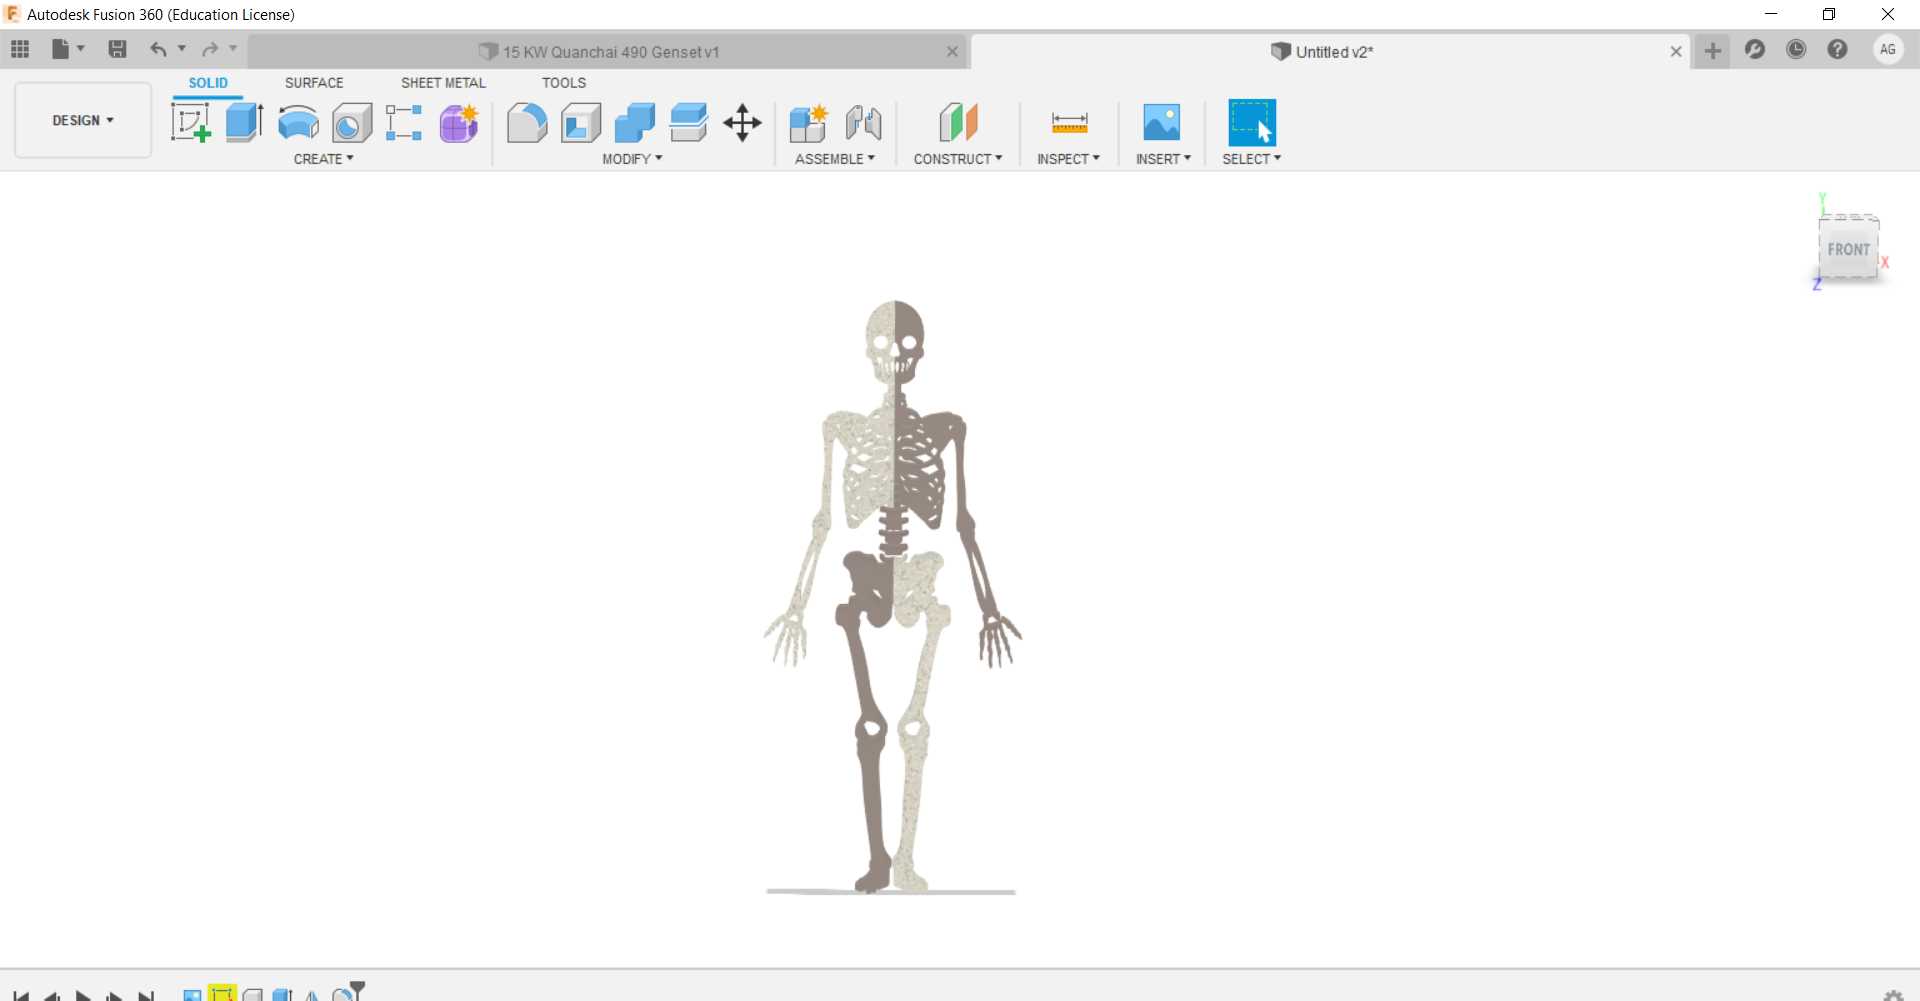1920x1001 pixels.
Task: Open timeline settings gear at bottom right
Action: (x=1893, y=996)
